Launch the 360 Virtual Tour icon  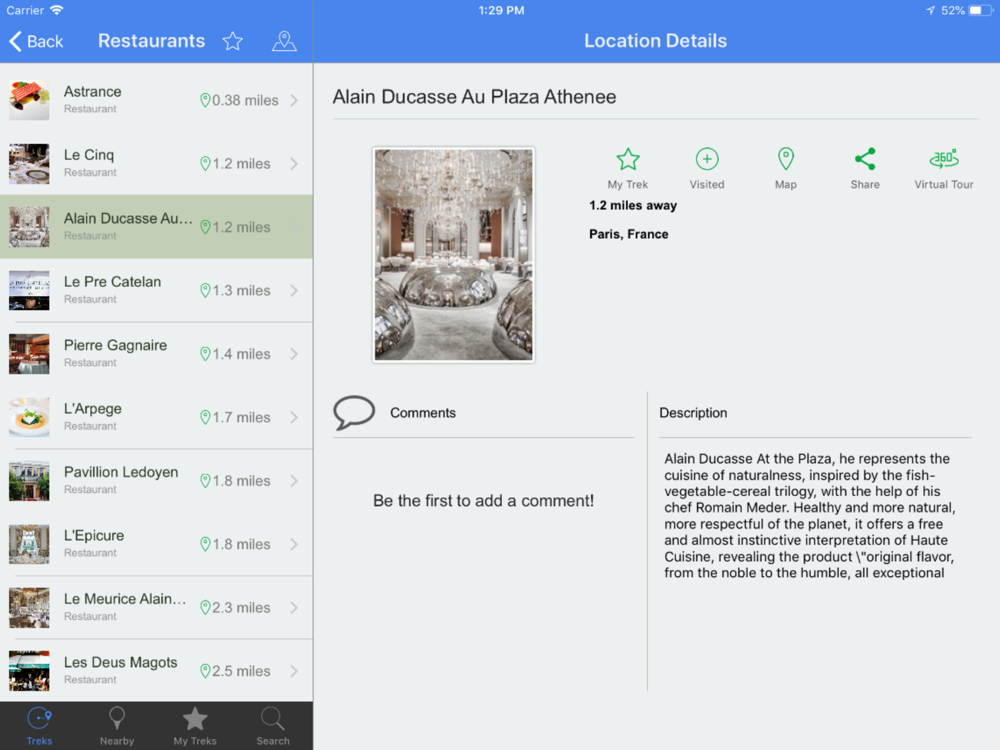(x=944, y=159)
